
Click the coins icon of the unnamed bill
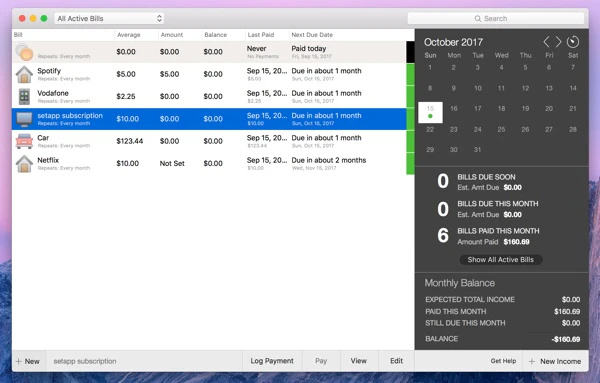pos(24,52)
